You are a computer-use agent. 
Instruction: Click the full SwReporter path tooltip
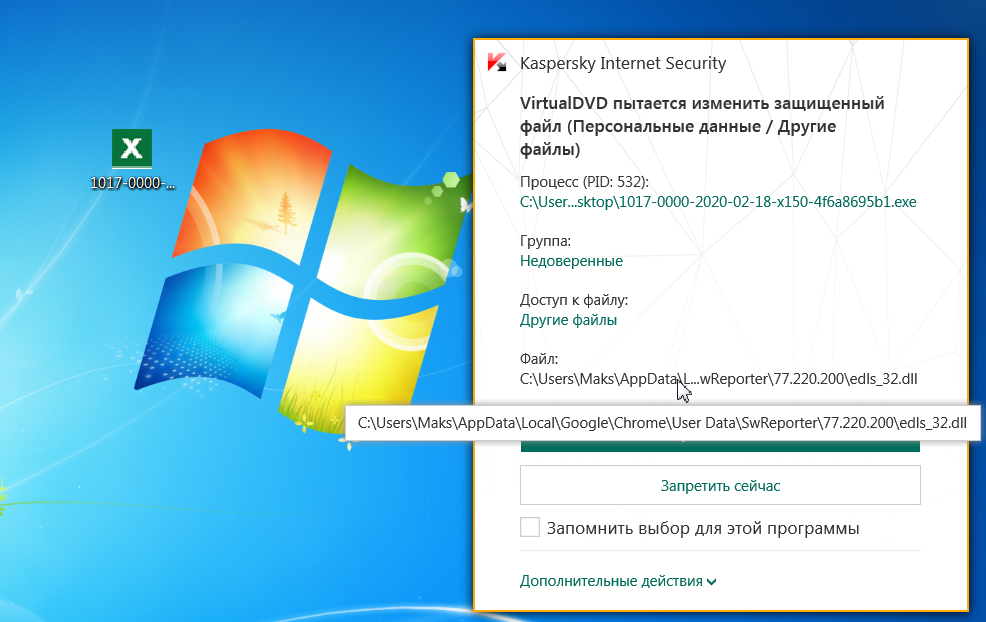pos(662,423)
